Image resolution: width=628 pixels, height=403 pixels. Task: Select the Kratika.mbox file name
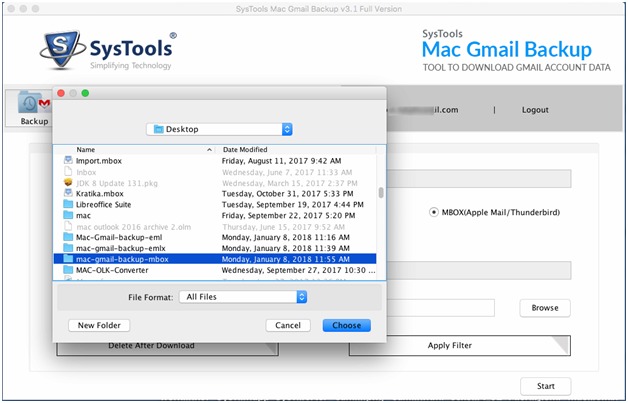pyautogui.click(x=100, y=193)
